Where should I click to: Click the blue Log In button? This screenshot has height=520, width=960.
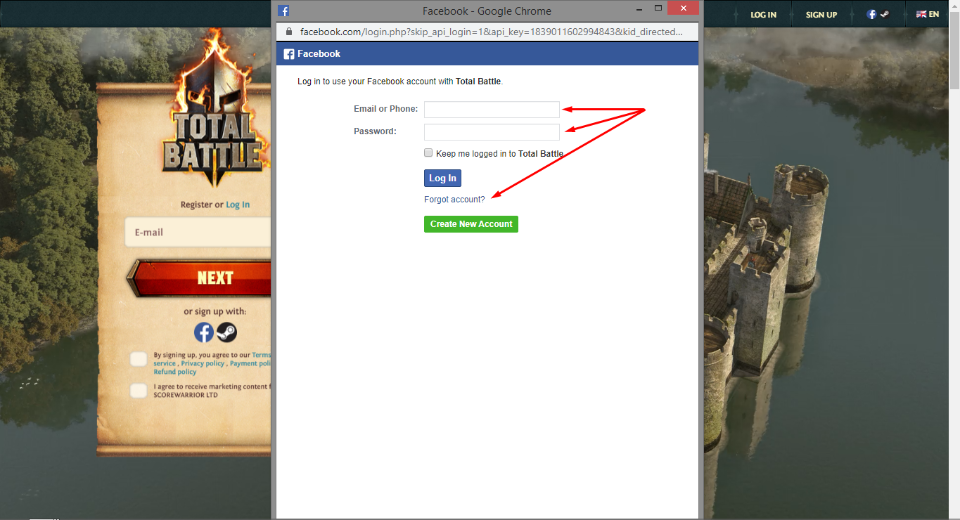443,178
